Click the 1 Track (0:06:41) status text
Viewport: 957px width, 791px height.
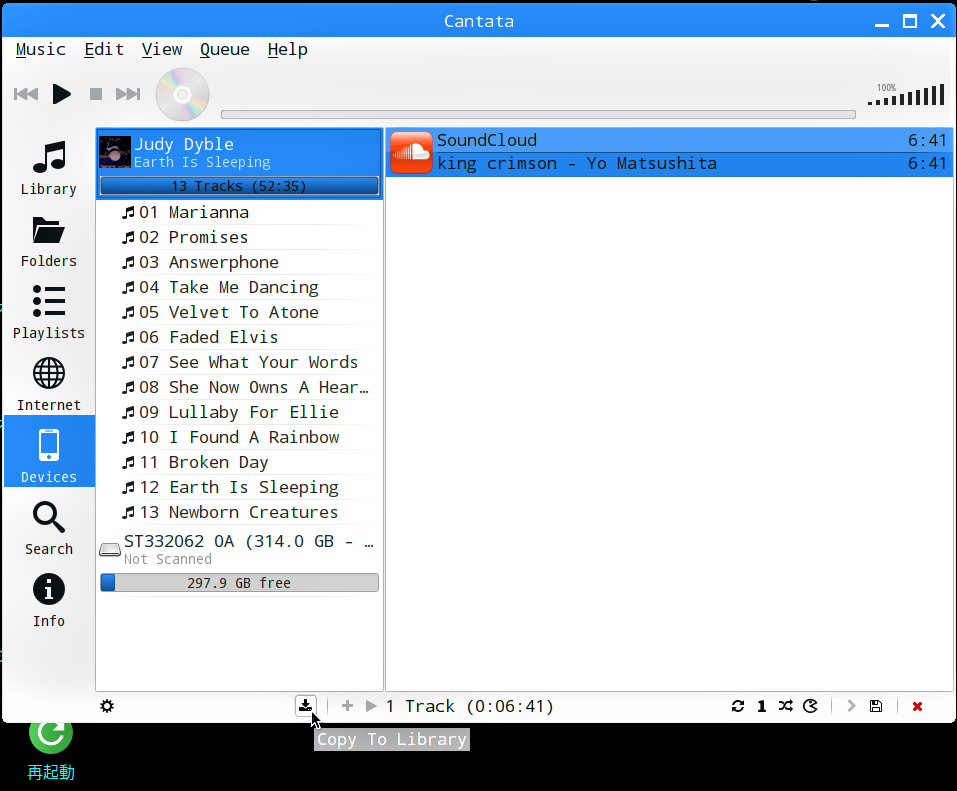[x=469, y=706]
